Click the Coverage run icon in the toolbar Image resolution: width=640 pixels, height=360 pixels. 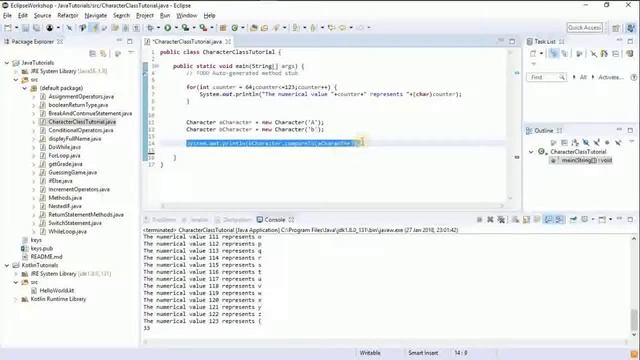click(185, 28)
